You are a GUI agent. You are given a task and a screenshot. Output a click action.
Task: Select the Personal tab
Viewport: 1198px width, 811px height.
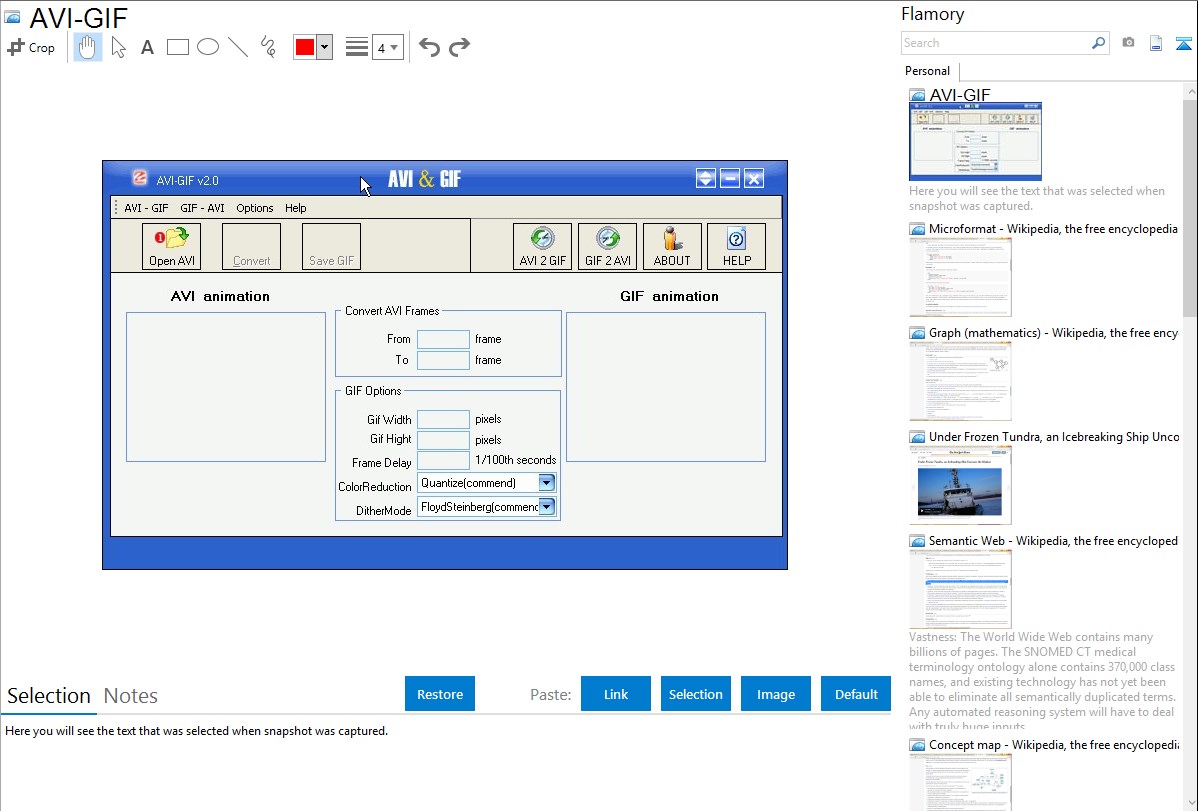point(928,71)
